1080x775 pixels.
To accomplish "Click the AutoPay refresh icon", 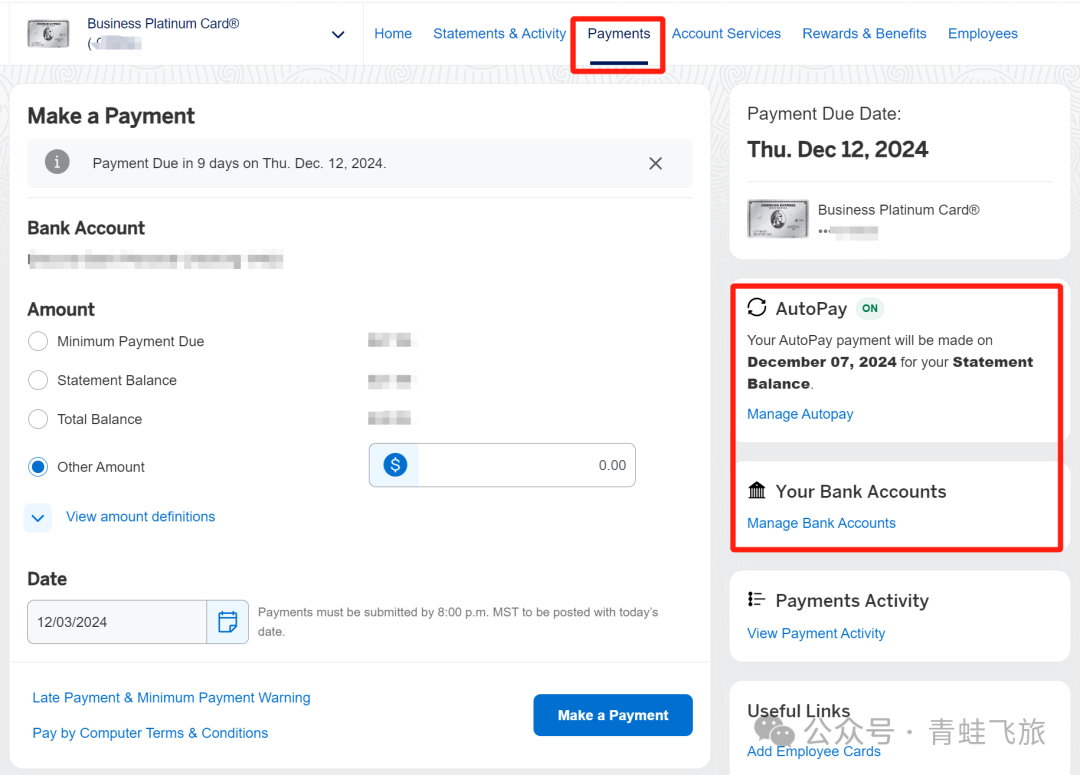I will click(757, 308).
